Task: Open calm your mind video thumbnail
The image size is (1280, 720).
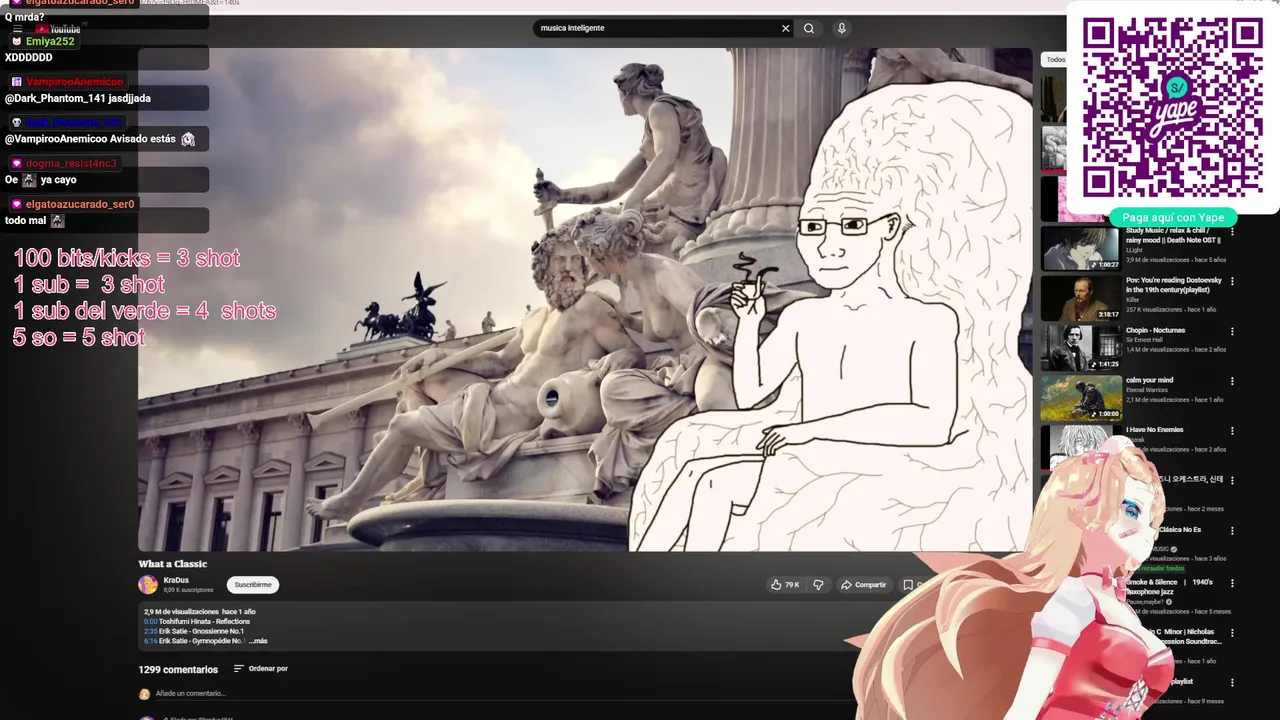Action: 1081,398
